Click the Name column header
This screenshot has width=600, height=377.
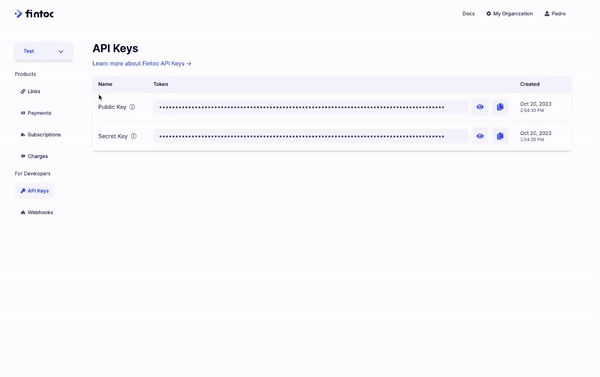point(105,84)
